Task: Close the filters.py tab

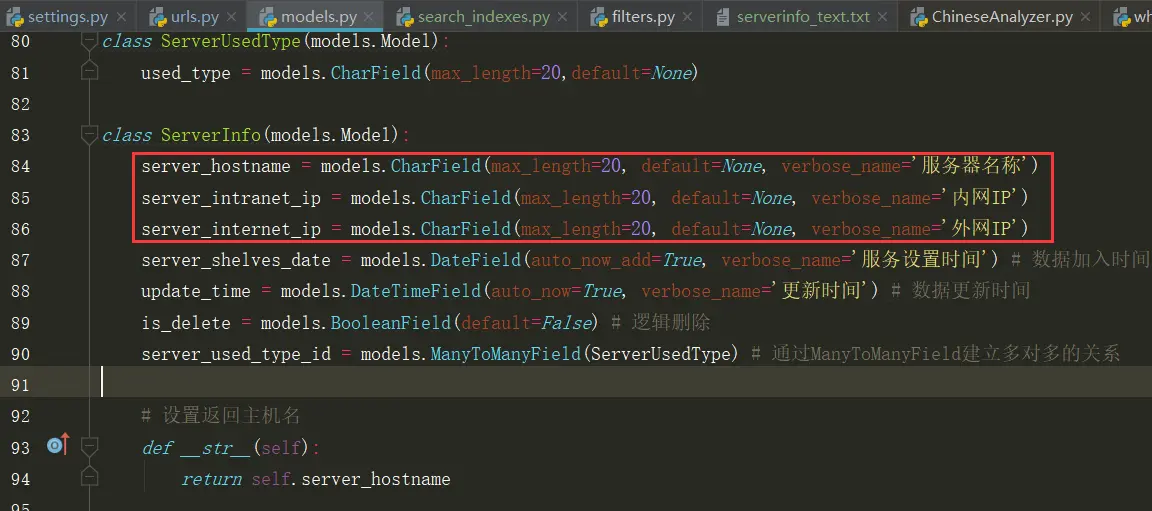Action: [688, 16]
